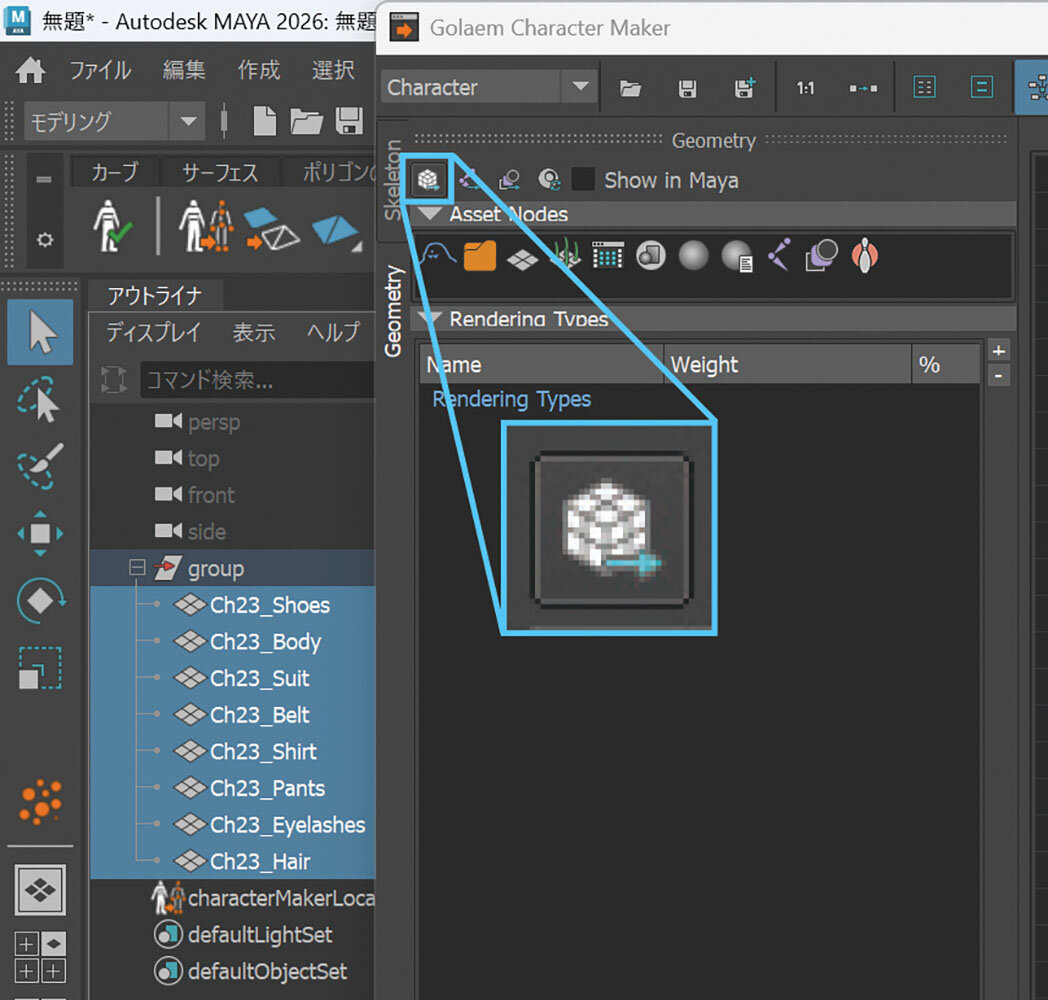Viewport: 1048px width, 1000px height.
Task: Click the orange folder asset node icon
Action: click(480, 256)
